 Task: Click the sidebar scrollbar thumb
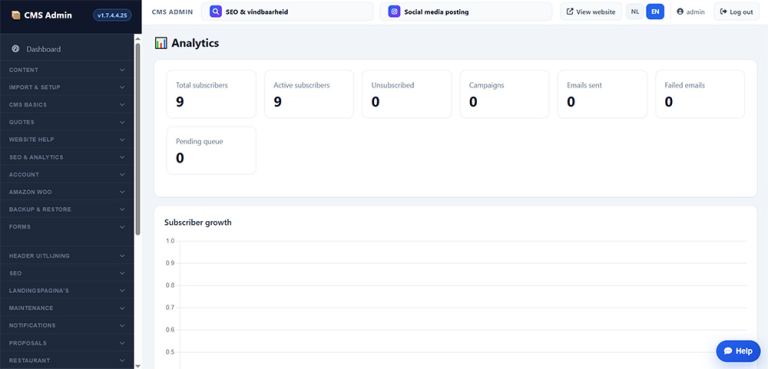point(138,140)
